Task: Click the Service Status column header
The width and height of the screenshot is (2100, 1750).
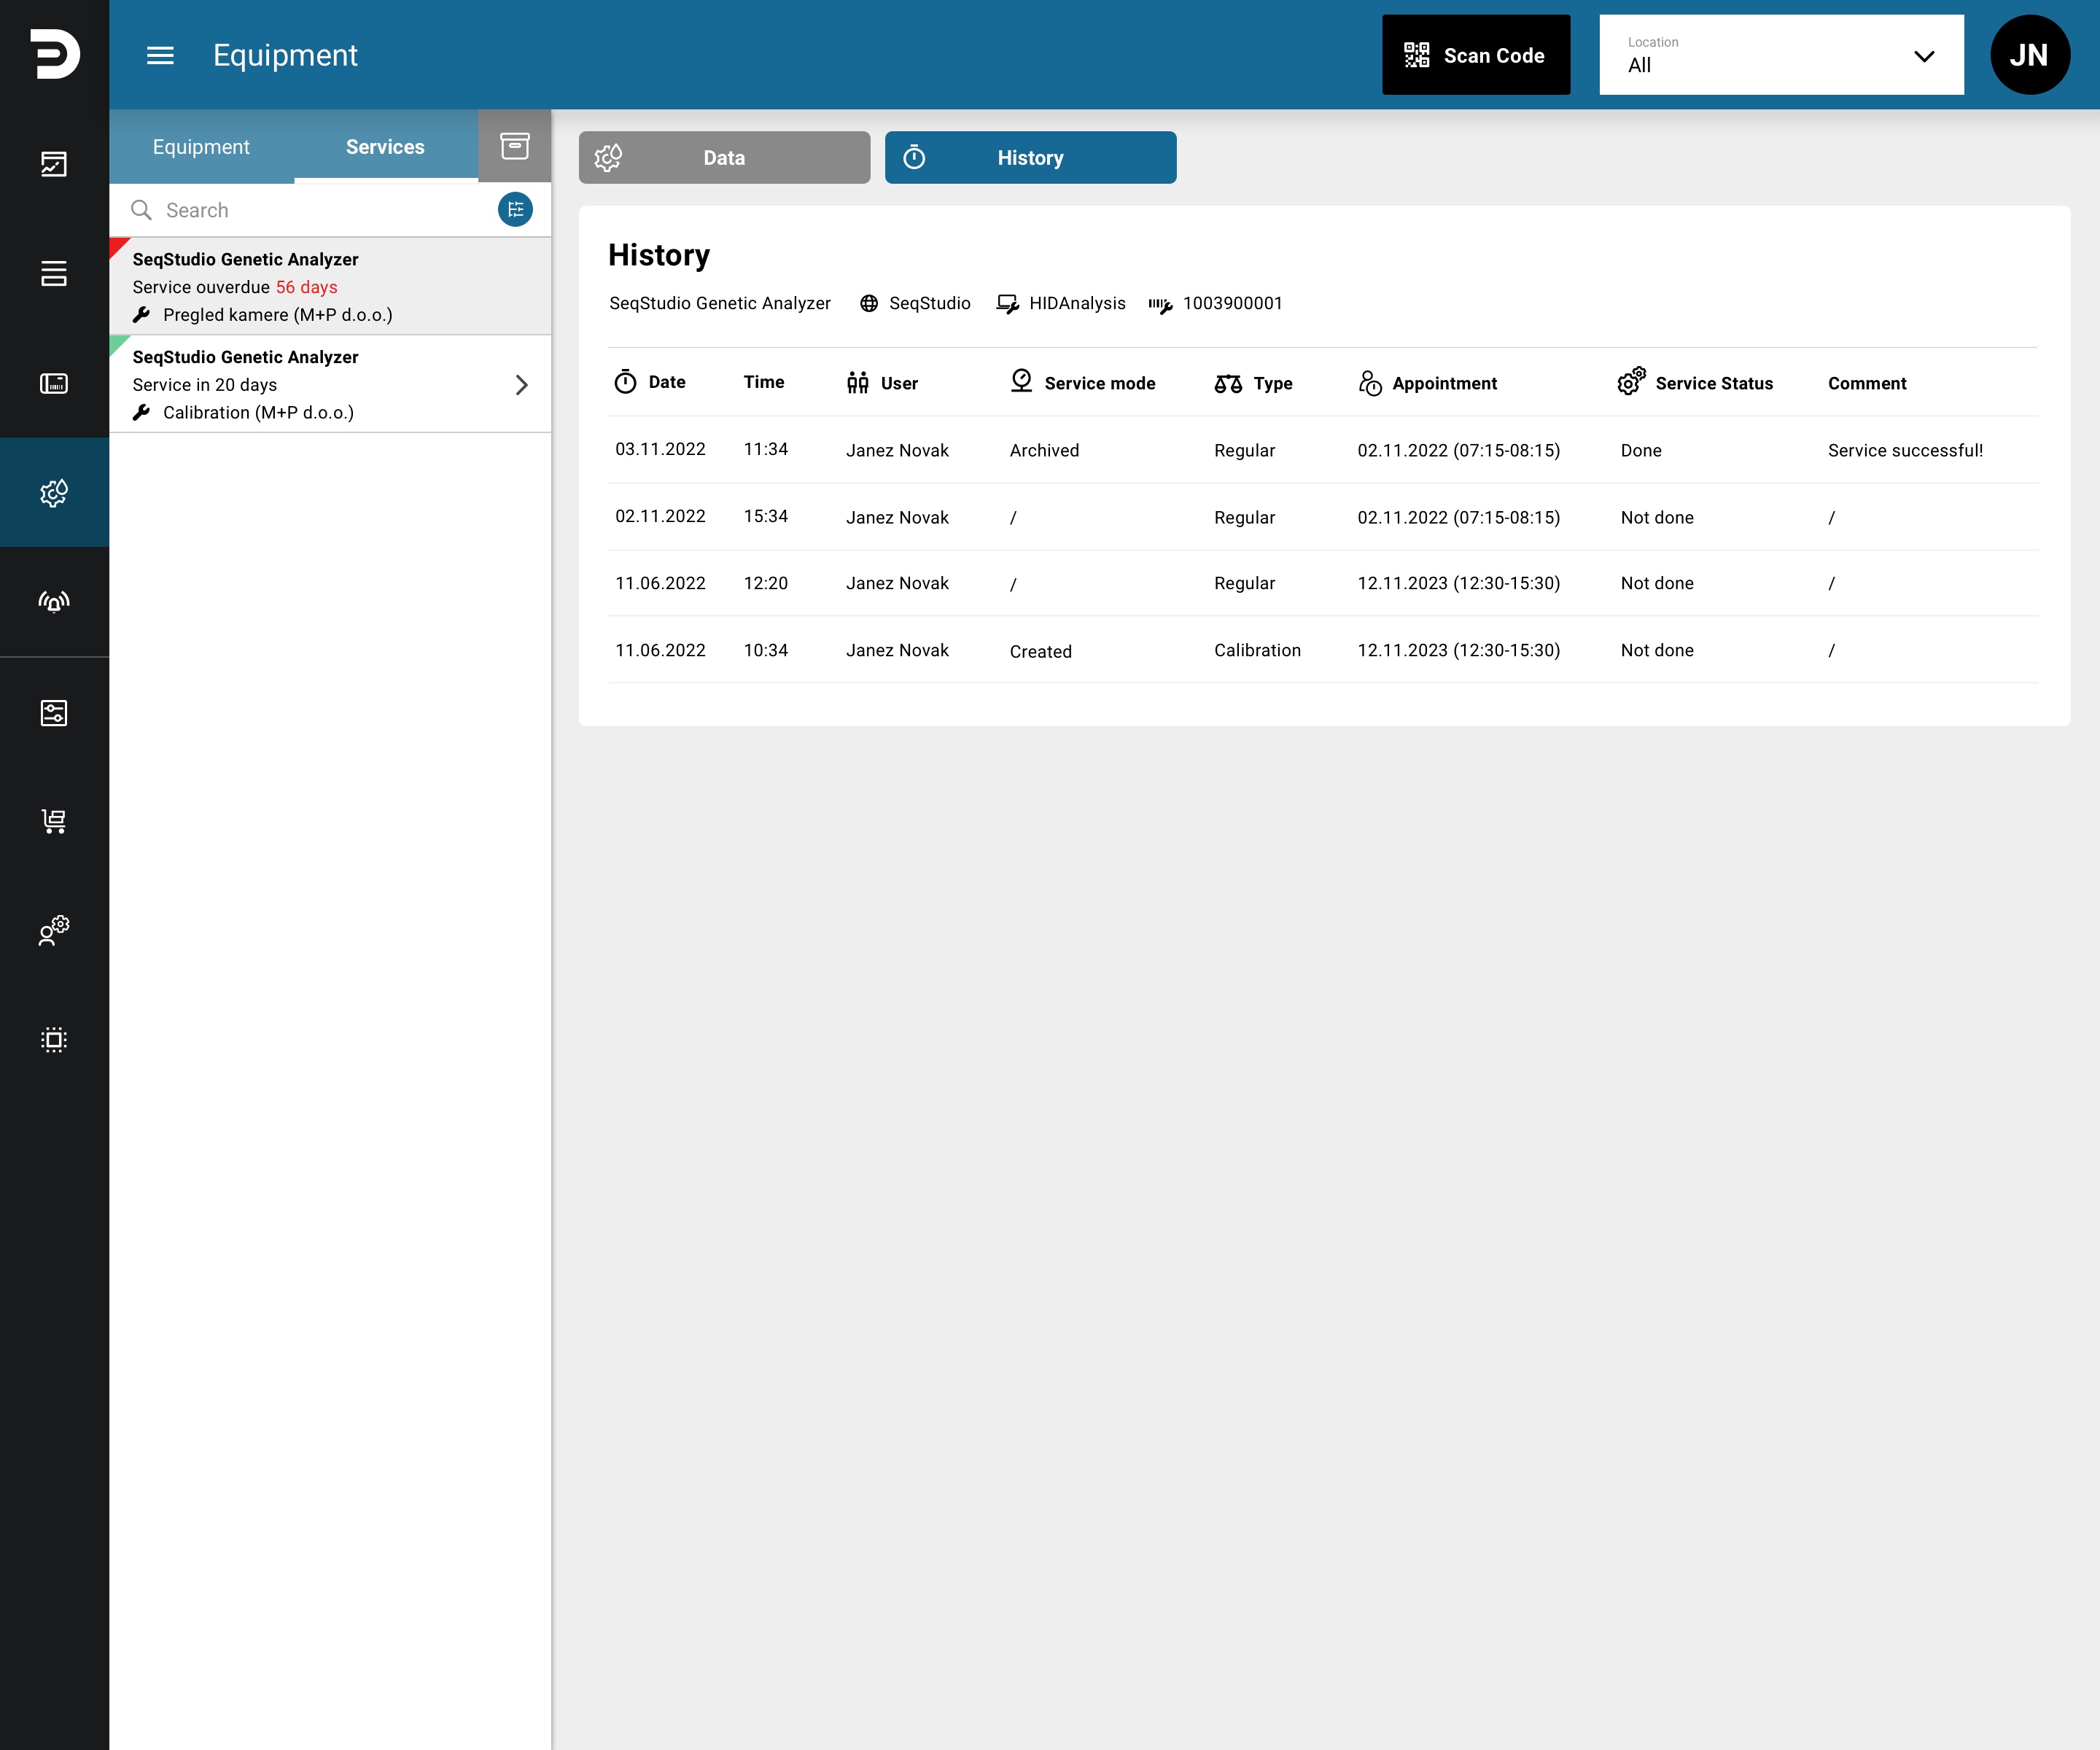Action: [1696, 383]
